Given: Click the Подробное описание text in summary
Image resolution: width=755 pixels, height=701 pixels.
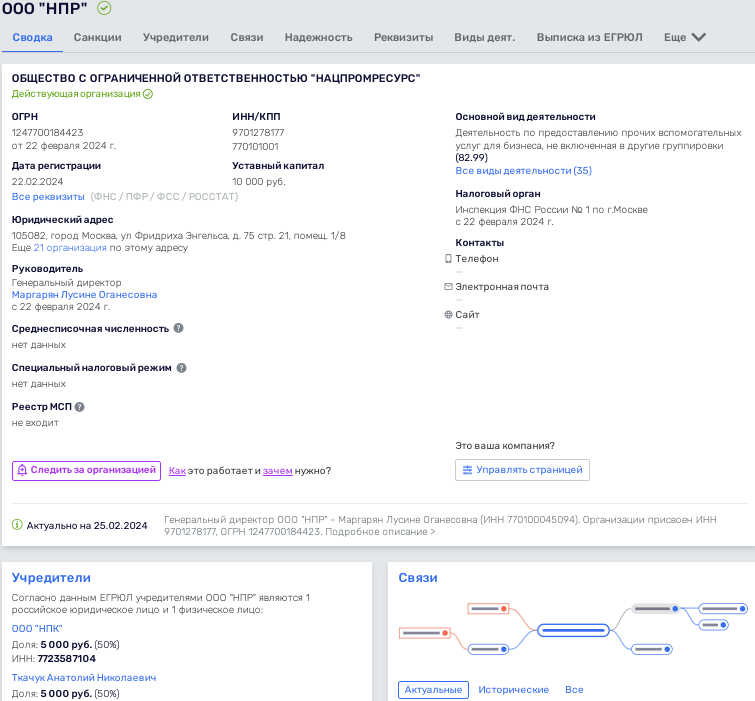Looking at the screenshot, I should [380, 532].
